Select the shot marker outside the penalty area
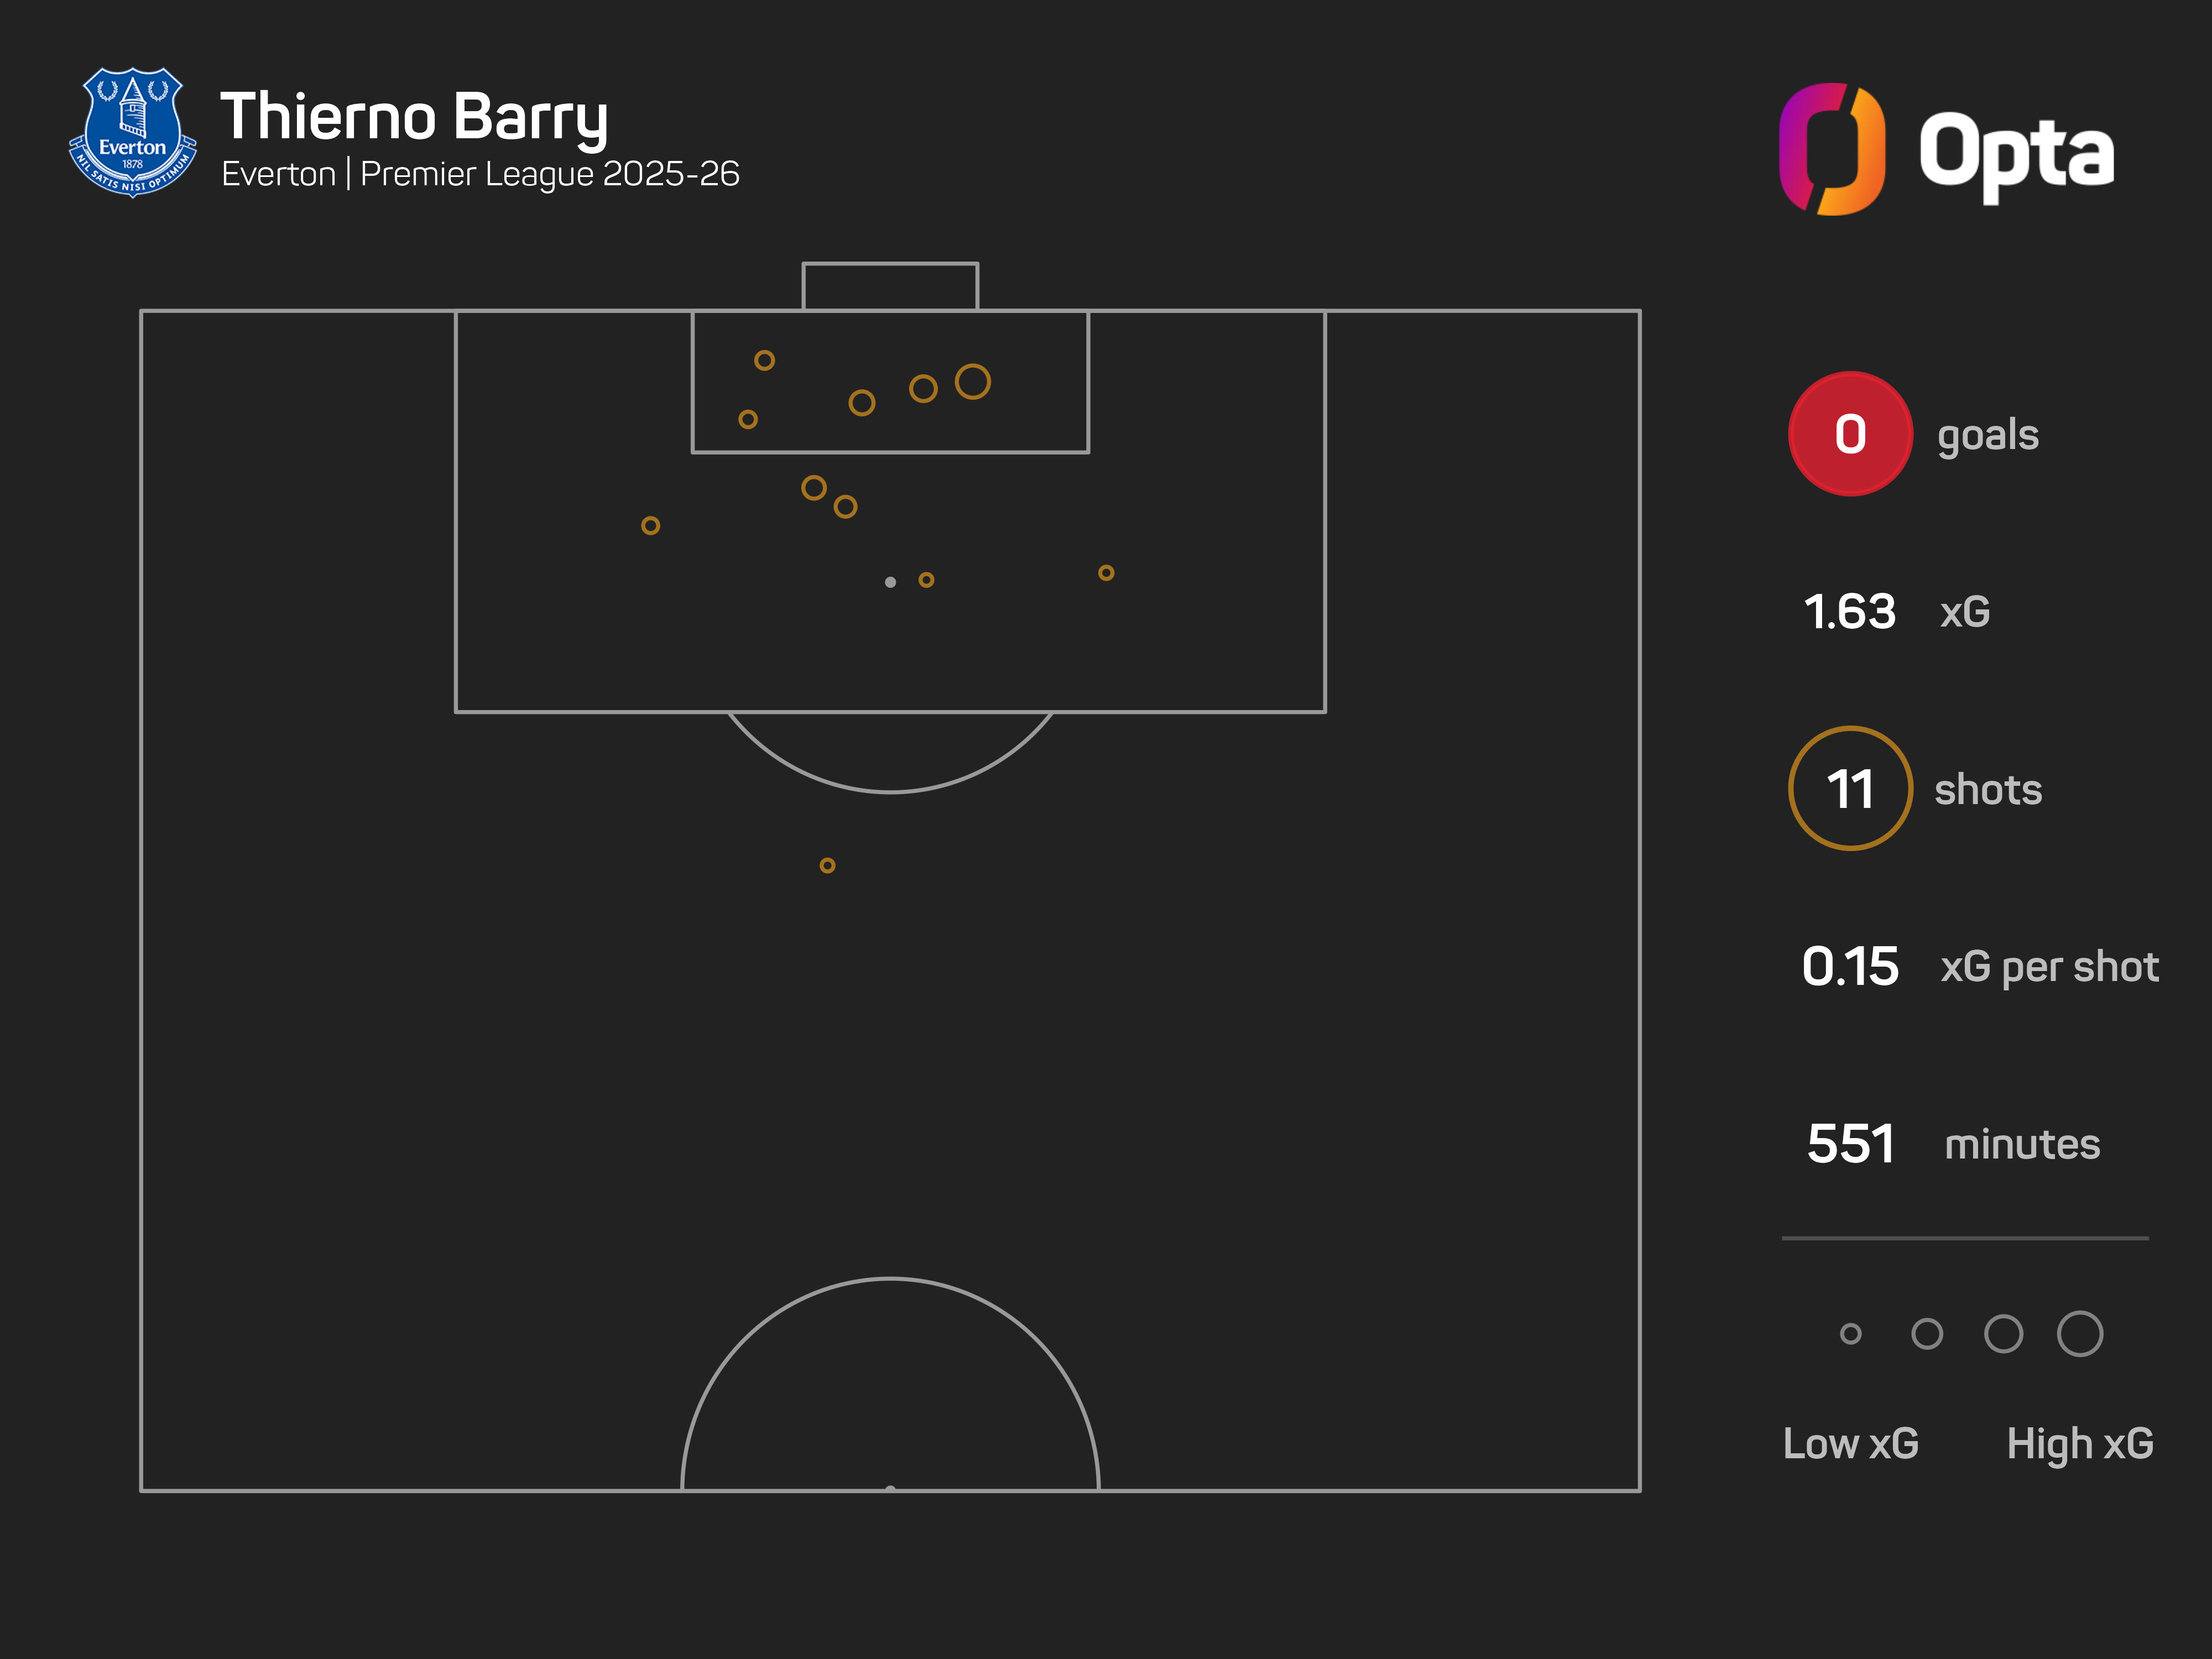 (x=827, y=865)
